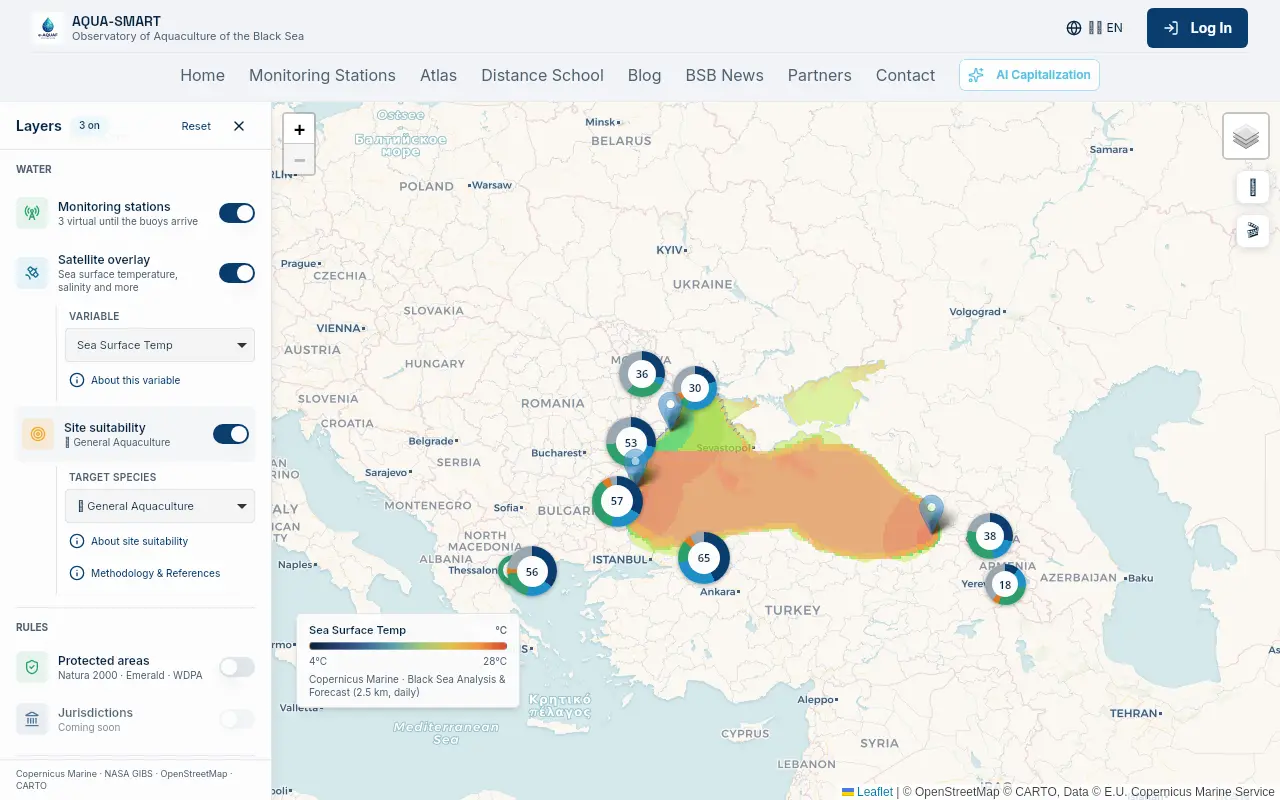Click the Sea Surface Temp color gradient bar
Image resolution: width=1280 pixels, height=800 pixels.
tap(408, 646)
